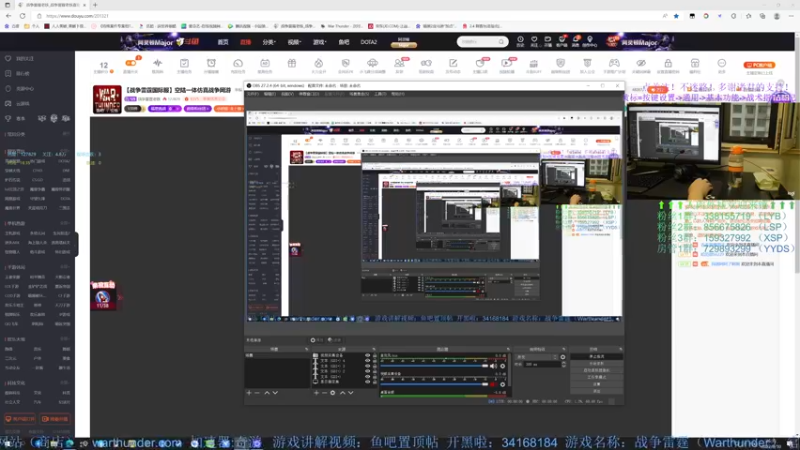
Task: Click the transition duration stepper arrows
Action: (563, 364)
